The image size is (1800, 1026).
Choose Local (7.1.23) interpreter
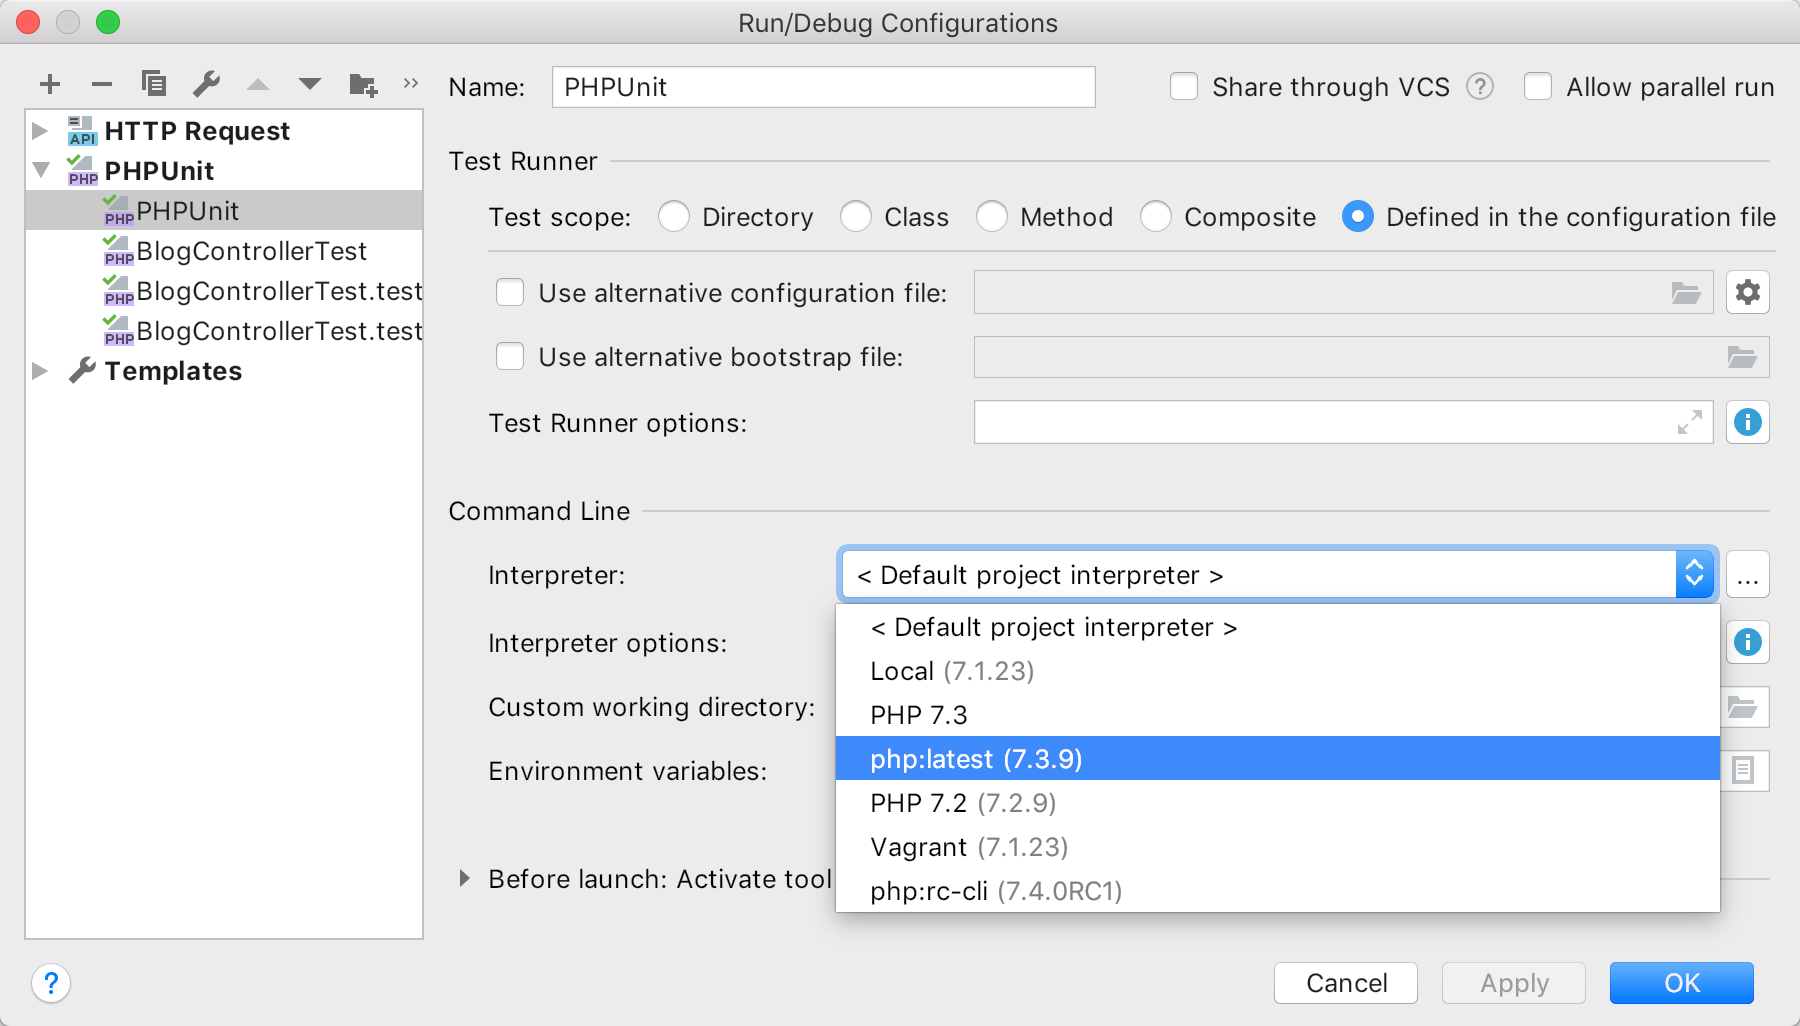pyautogui.click(x=1278, y=671)
